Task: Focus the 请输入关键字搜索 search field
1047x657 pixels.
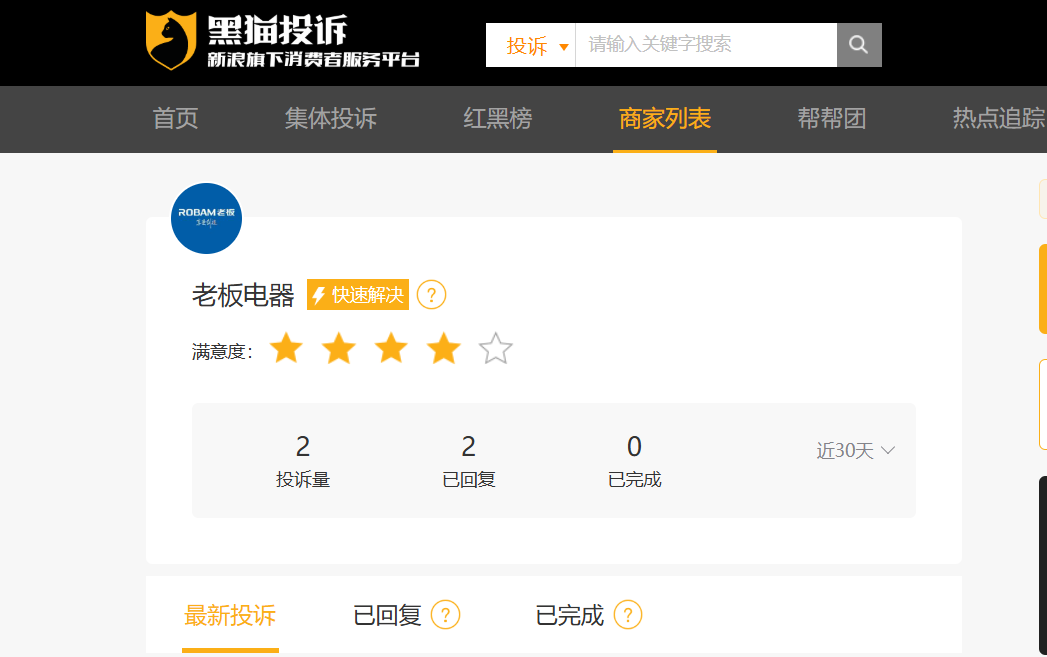Action: (706, 45)
